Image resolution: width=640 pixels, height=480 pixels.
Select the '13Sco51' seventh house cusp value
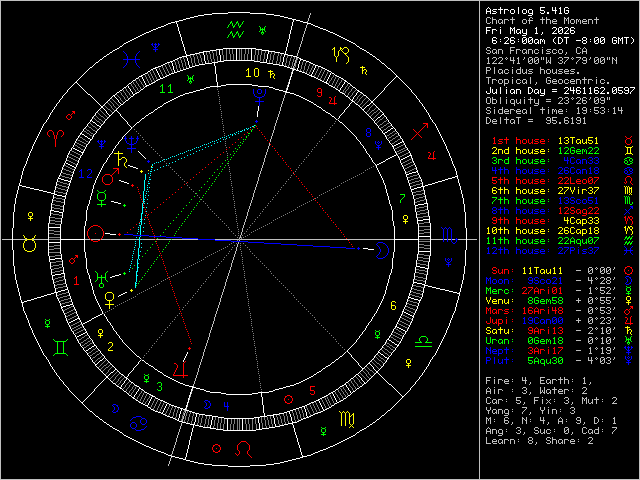click(578, 201)
